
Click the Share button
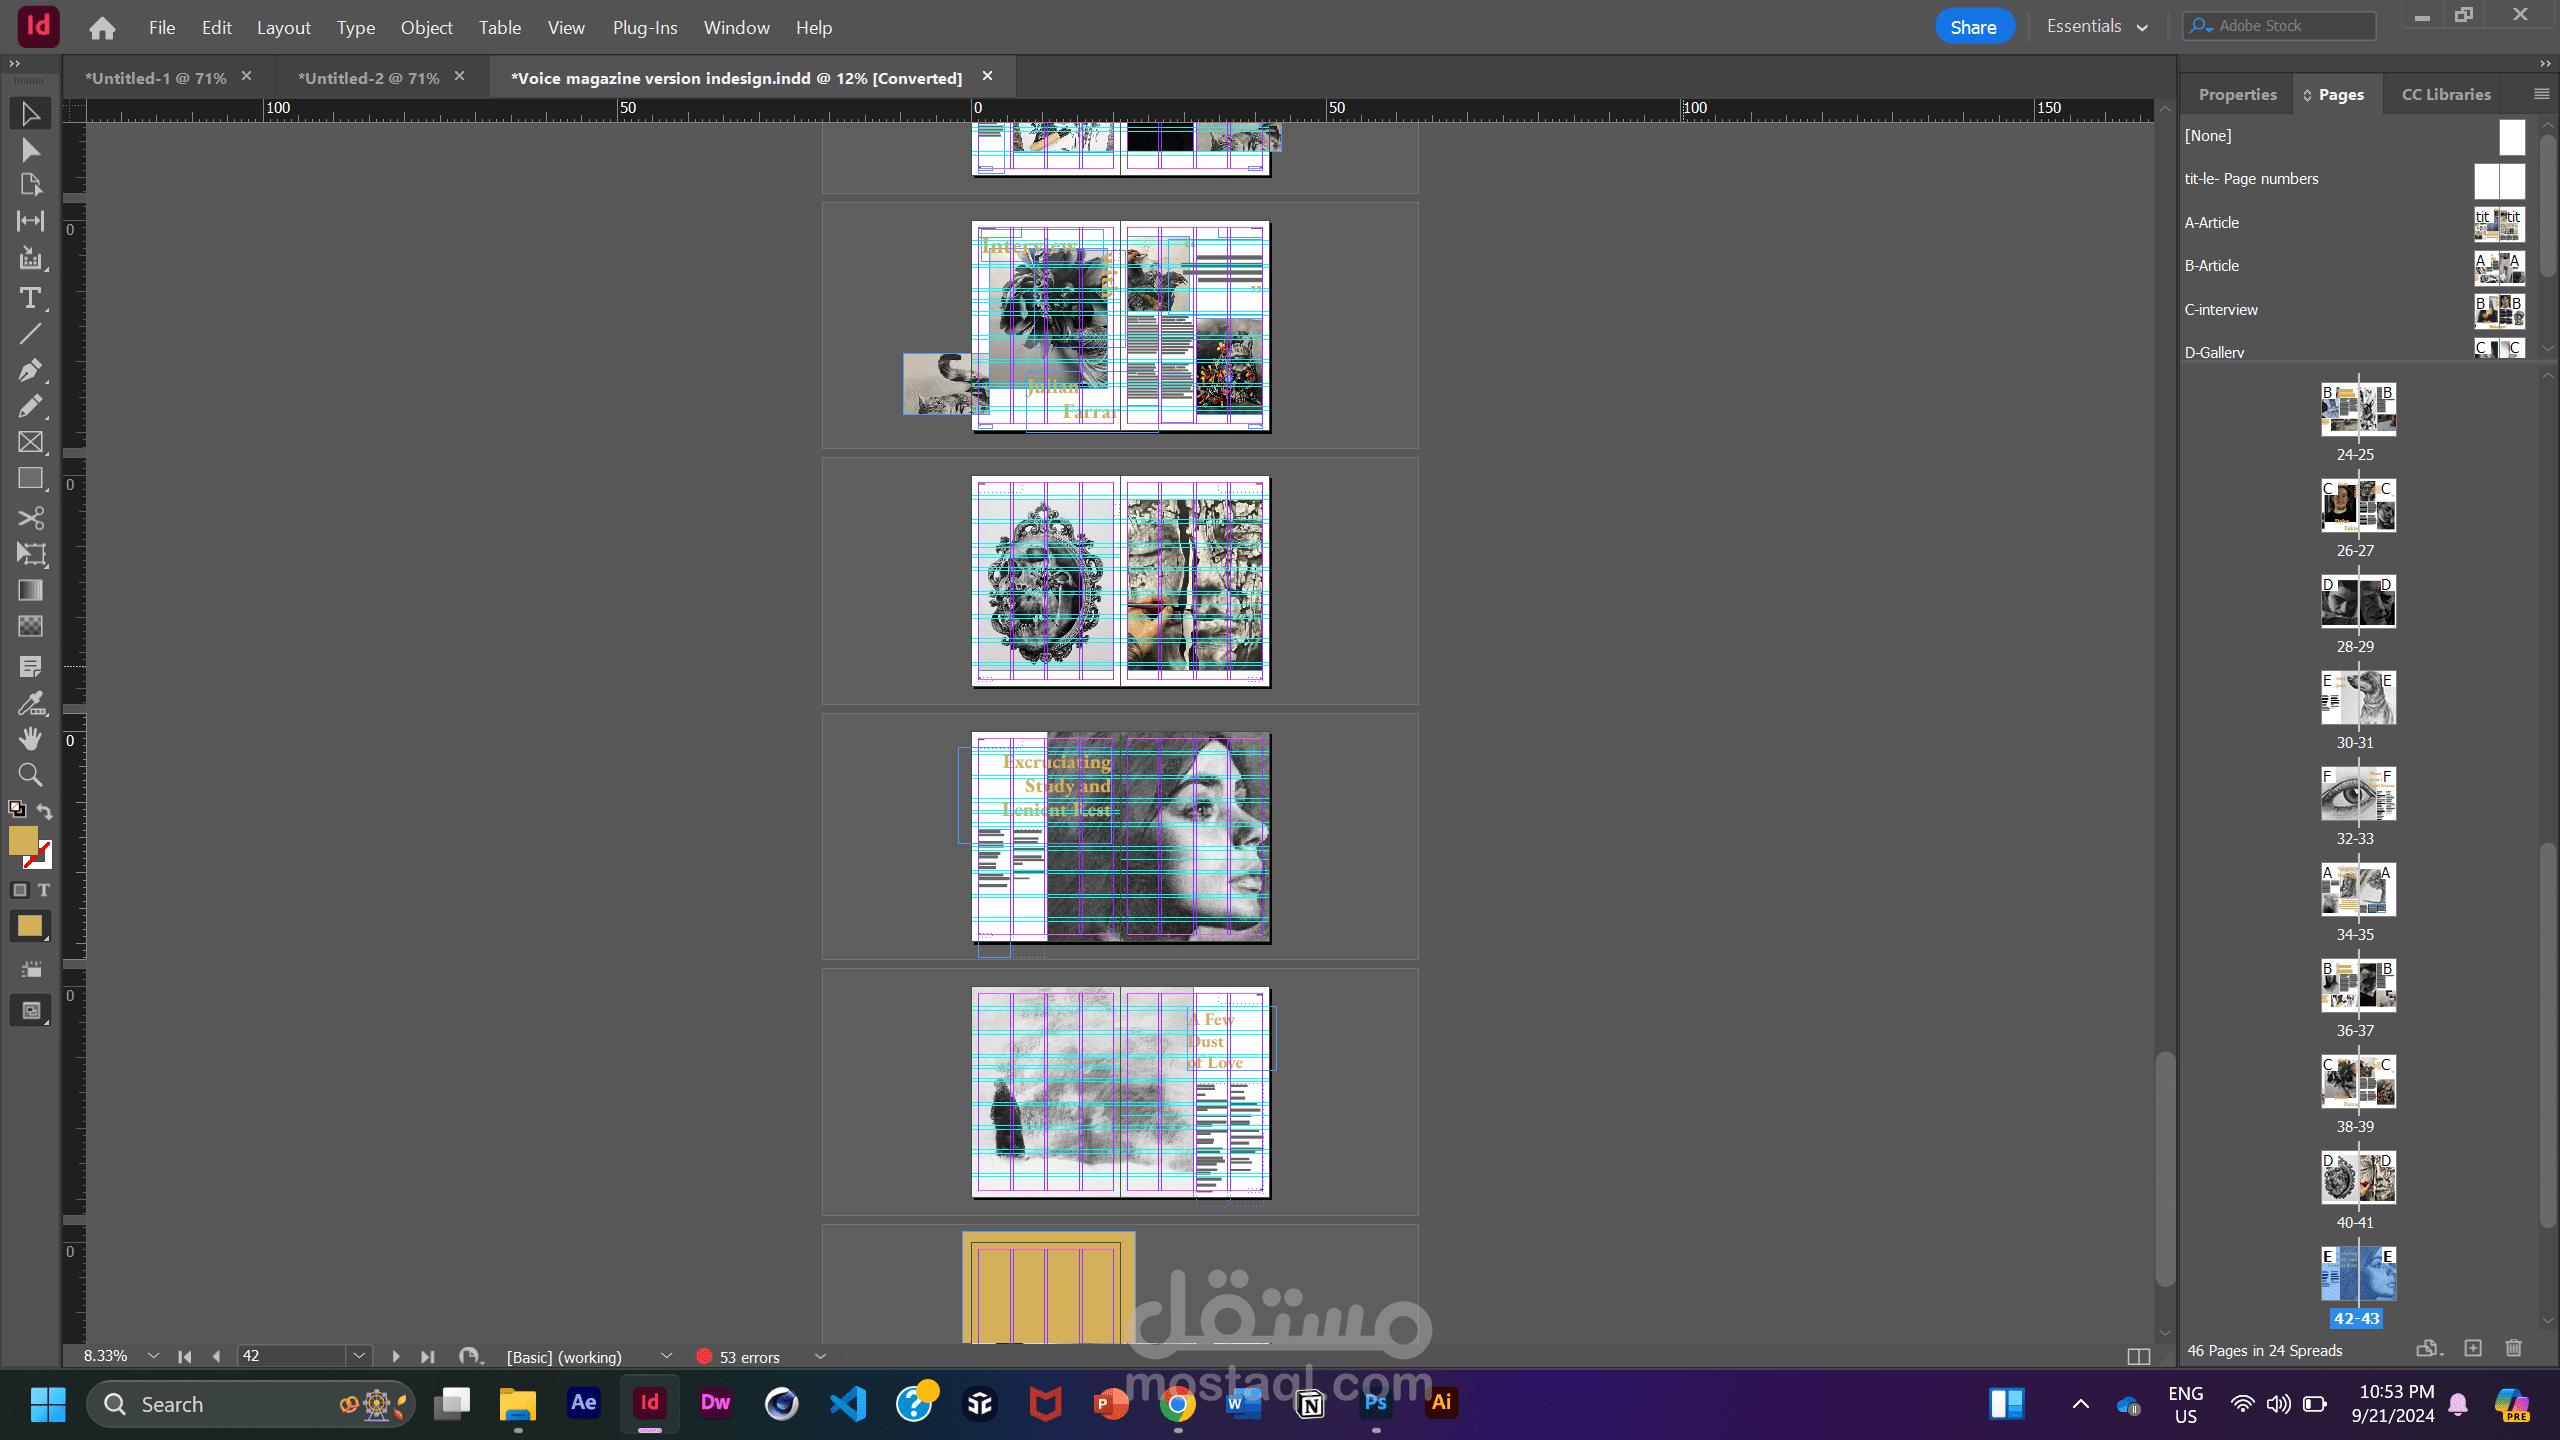pyautogui.click(x=1973, y=27)
